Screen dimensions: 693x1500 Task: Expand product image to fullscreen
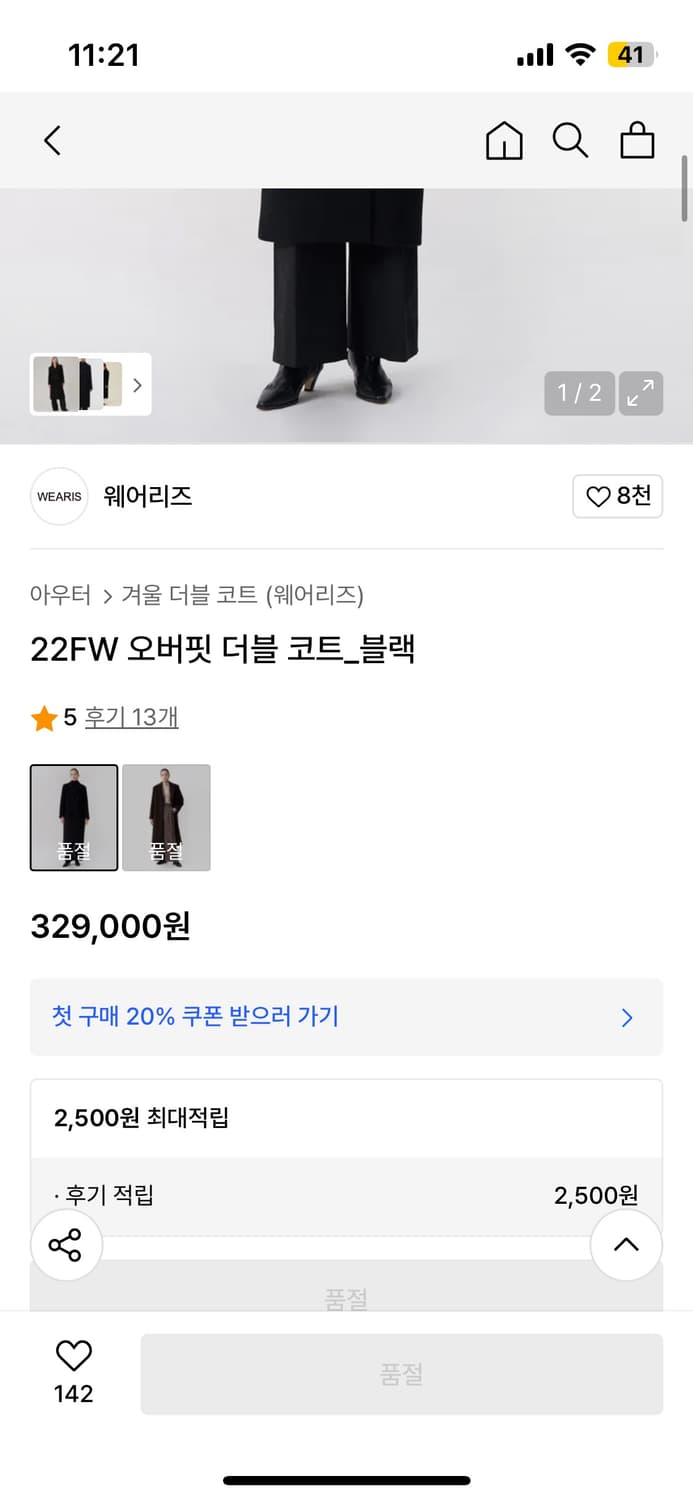[x=640, y=393]
